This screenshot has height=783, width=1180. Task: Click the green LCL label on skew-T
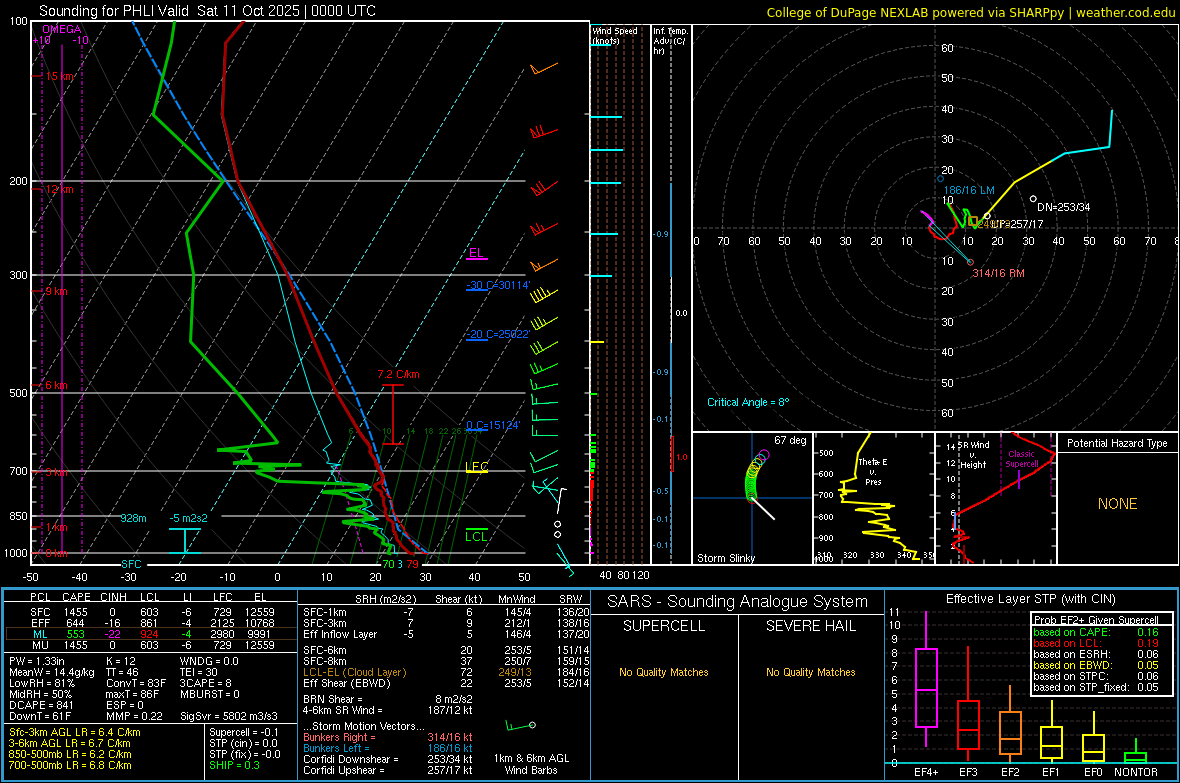coord(476,536)
